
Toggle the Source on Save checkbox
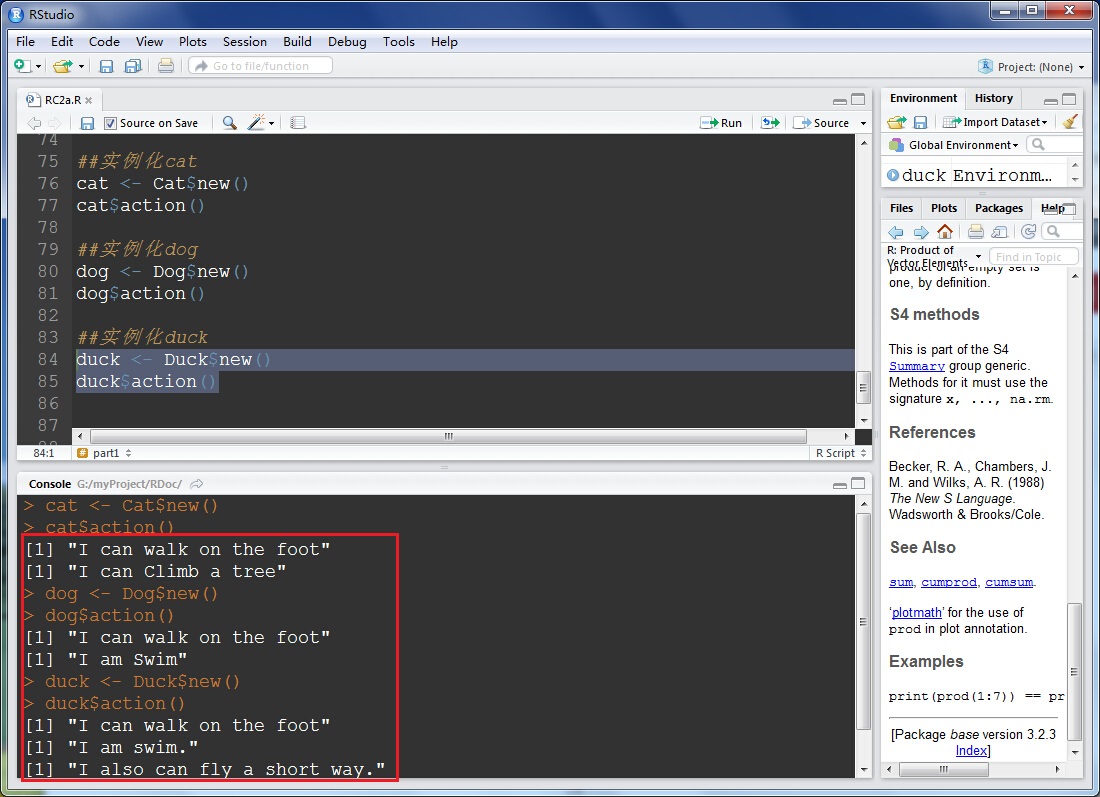pos(111,123)
